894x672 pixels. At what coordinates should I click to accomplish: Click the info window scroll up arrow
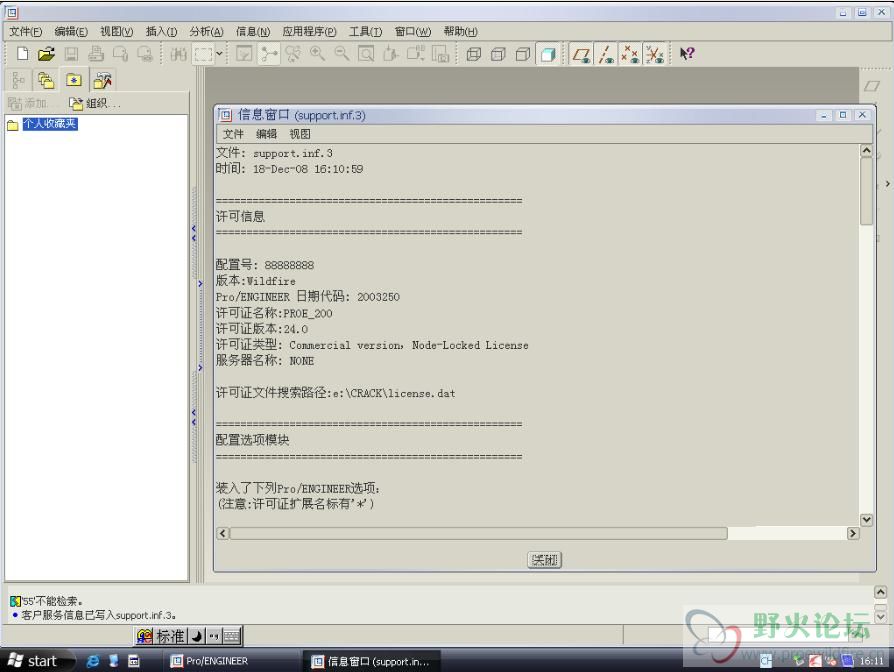coord(866,150)
